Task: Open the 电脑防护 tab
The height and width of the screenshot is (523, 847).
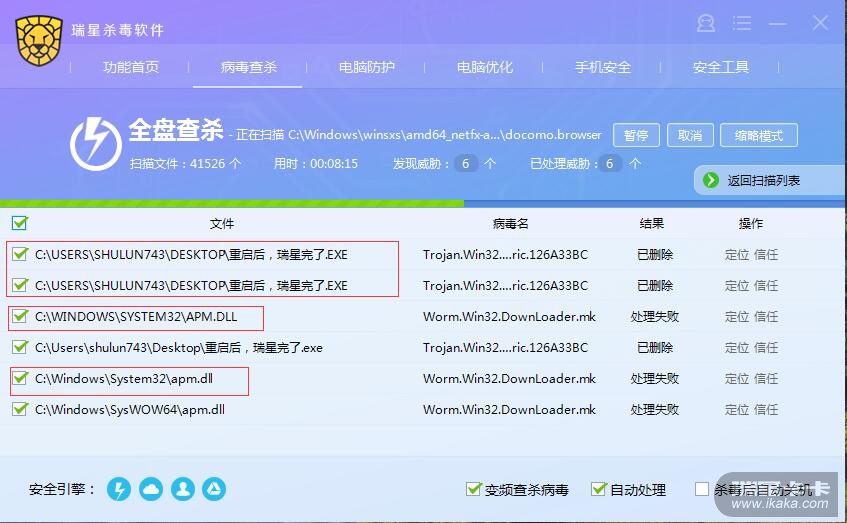Action: click(366, 67)
